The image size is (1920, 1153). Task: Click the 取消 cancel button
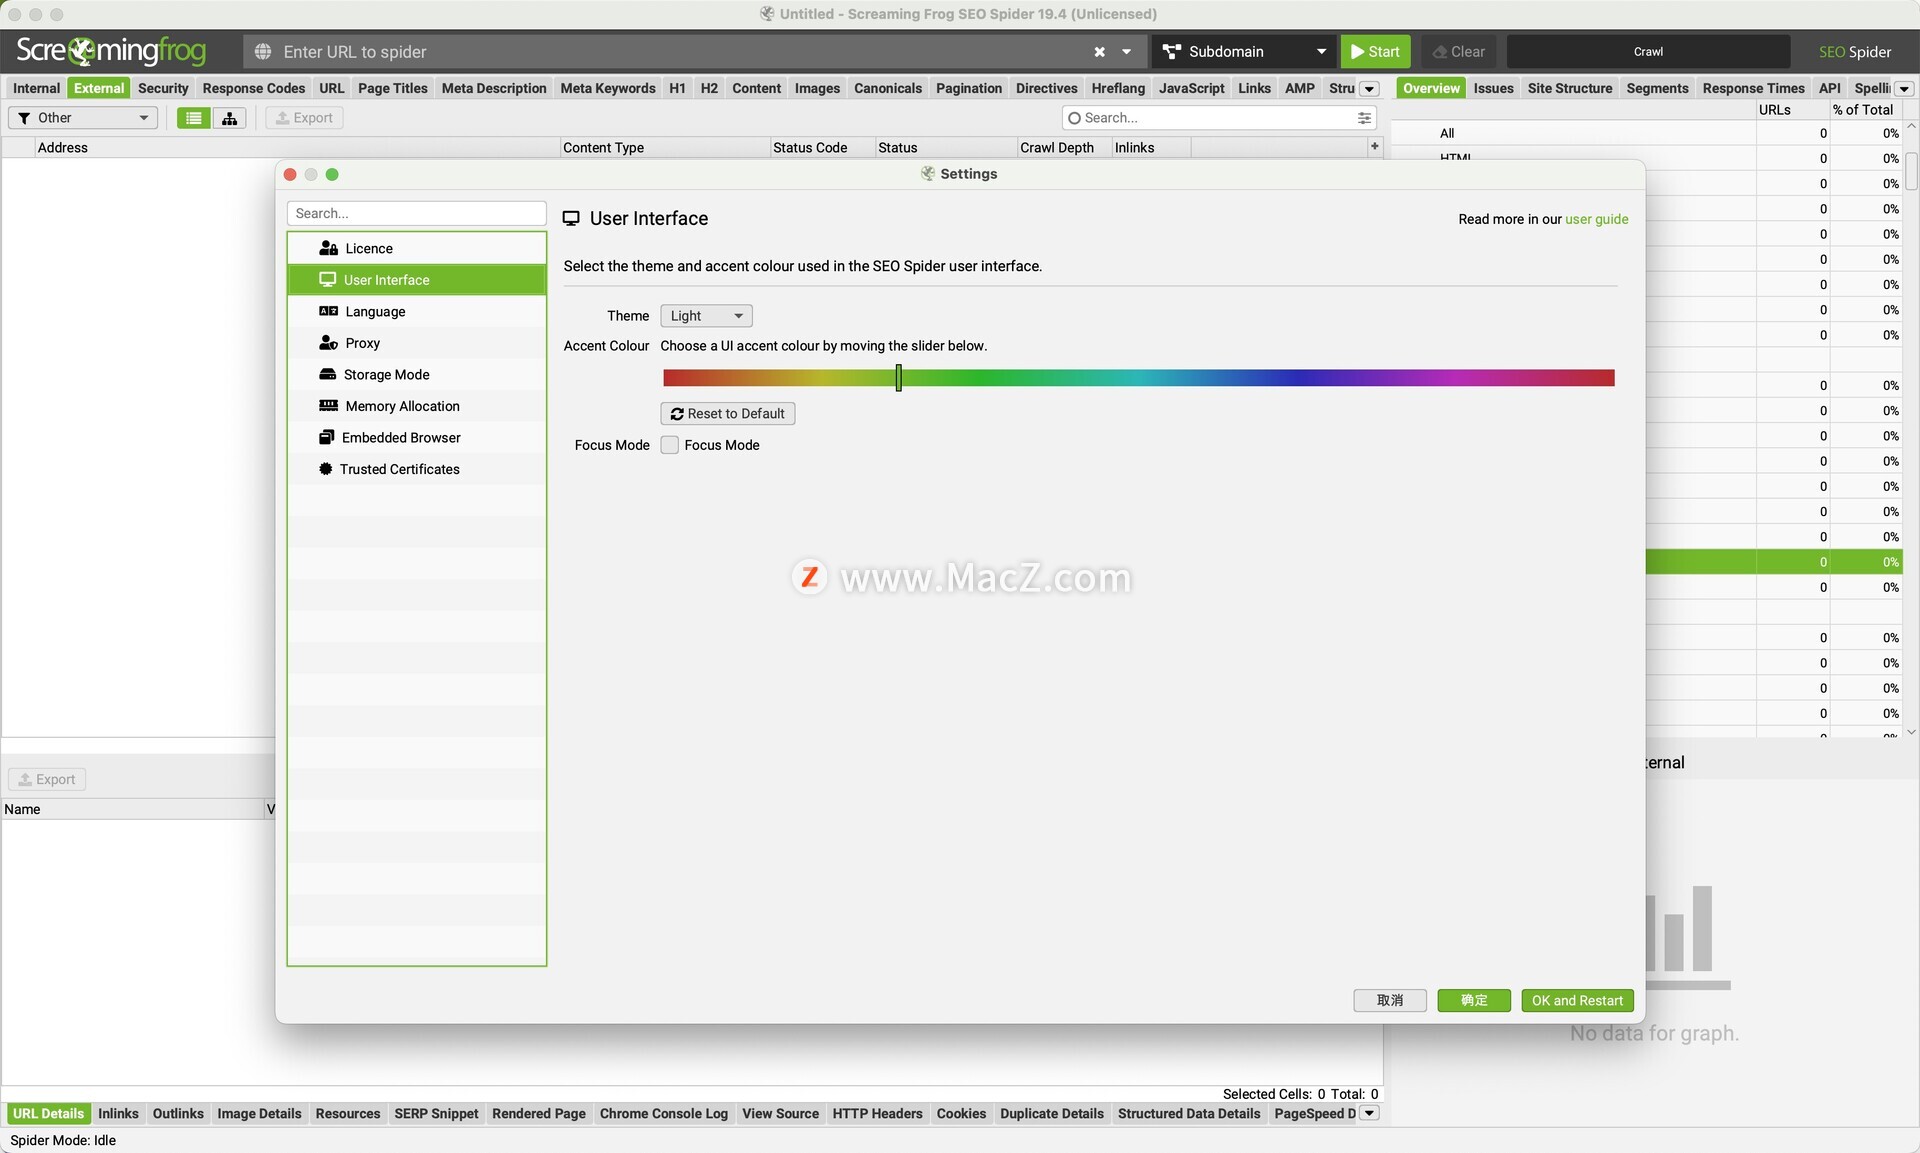pyautogui.click(x=1390, y=1000)
